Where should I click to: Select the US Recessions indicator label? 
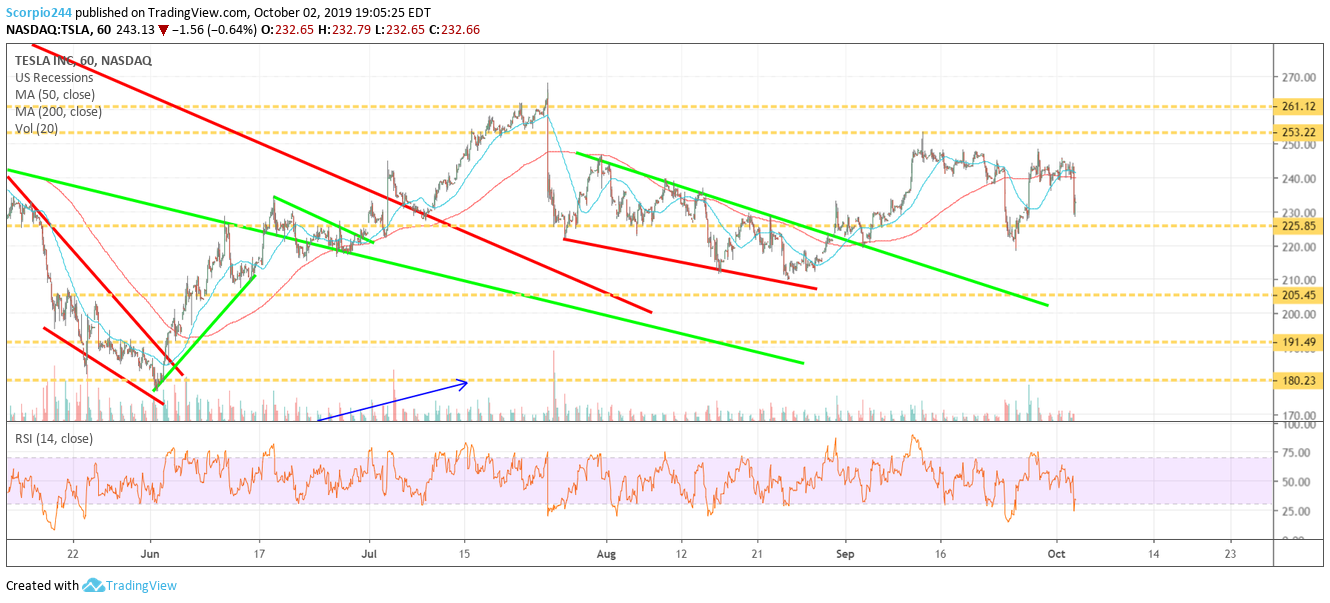point(54,77)
